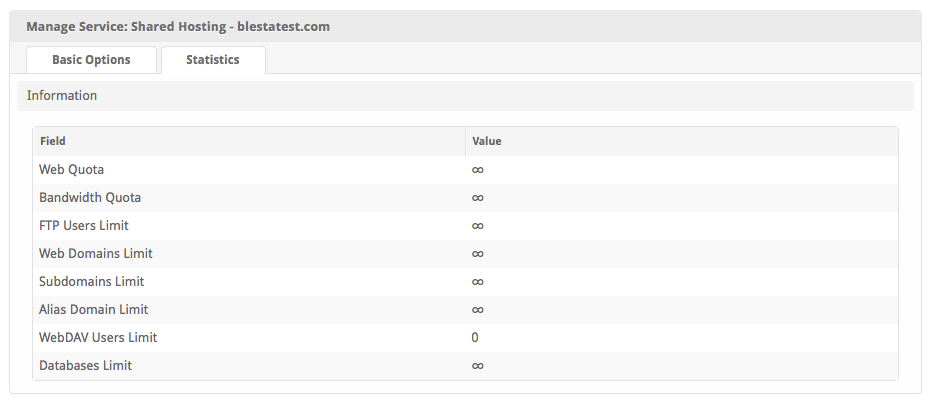
Task: Click the WebDAV Users Limit value 0
Action: (x=475, y=338)
